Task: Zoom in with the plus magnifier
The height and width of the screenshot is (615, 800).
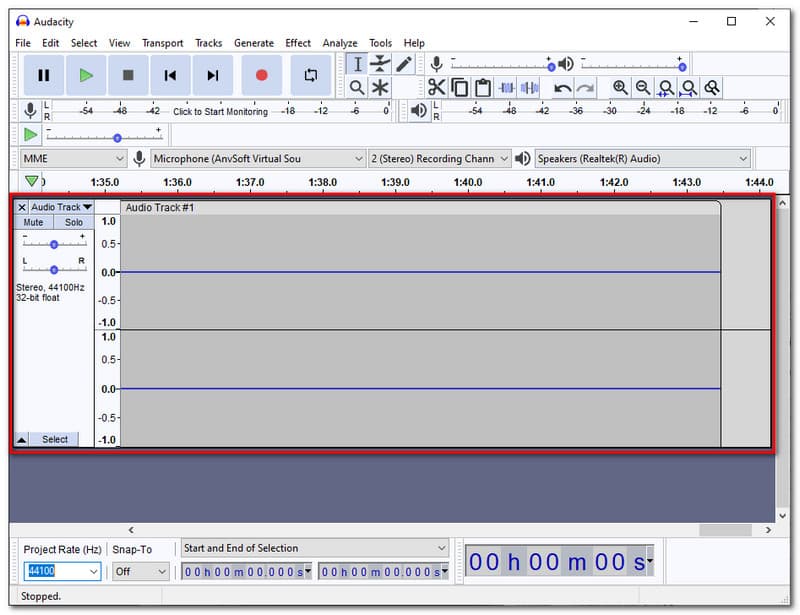Action: pyautogui.click(x=620, y=88)
